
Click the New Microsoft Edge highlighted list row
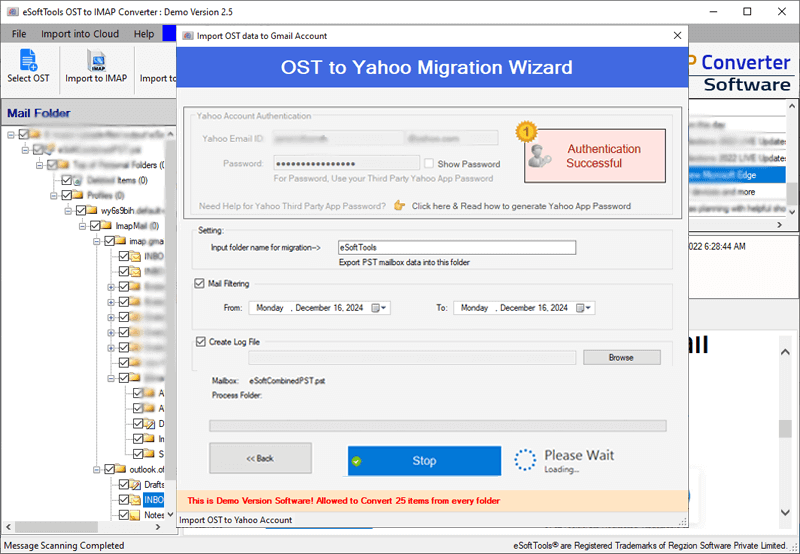[x=738, y=175]
